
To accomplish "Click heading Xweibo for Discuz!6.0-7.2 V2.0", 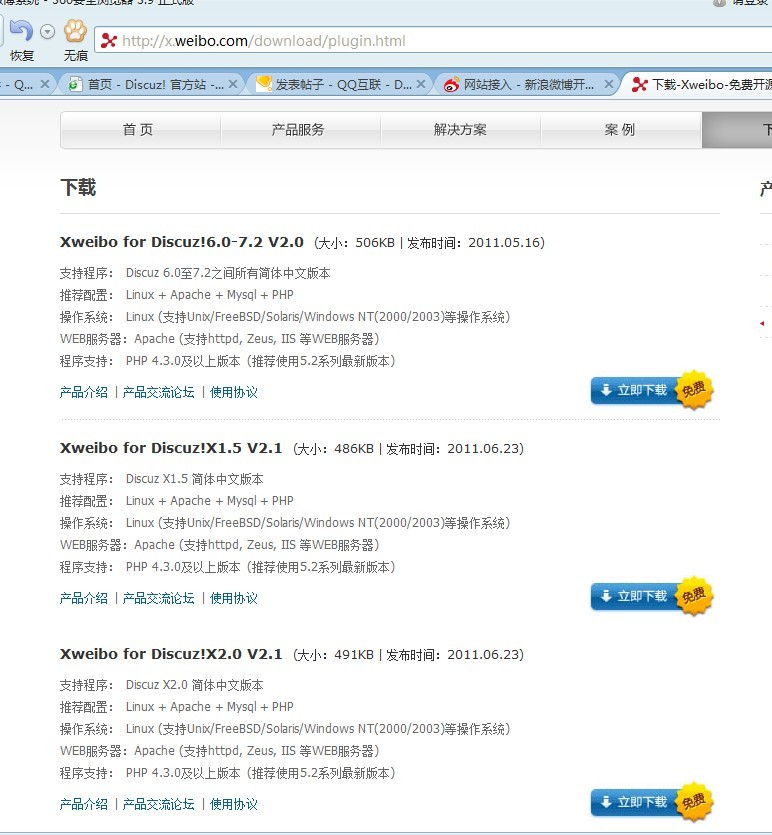I will pyautogui.click(x=182, y=242).
